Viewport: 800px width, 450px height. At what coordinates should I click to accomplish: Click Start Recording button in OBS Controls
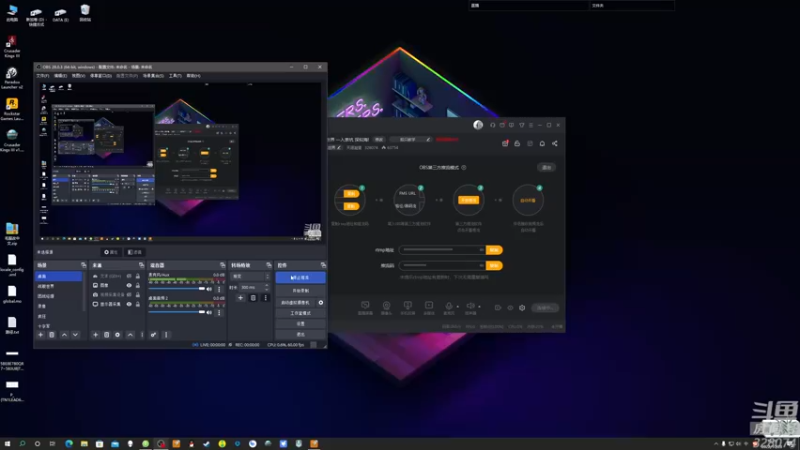click(301, 290)
